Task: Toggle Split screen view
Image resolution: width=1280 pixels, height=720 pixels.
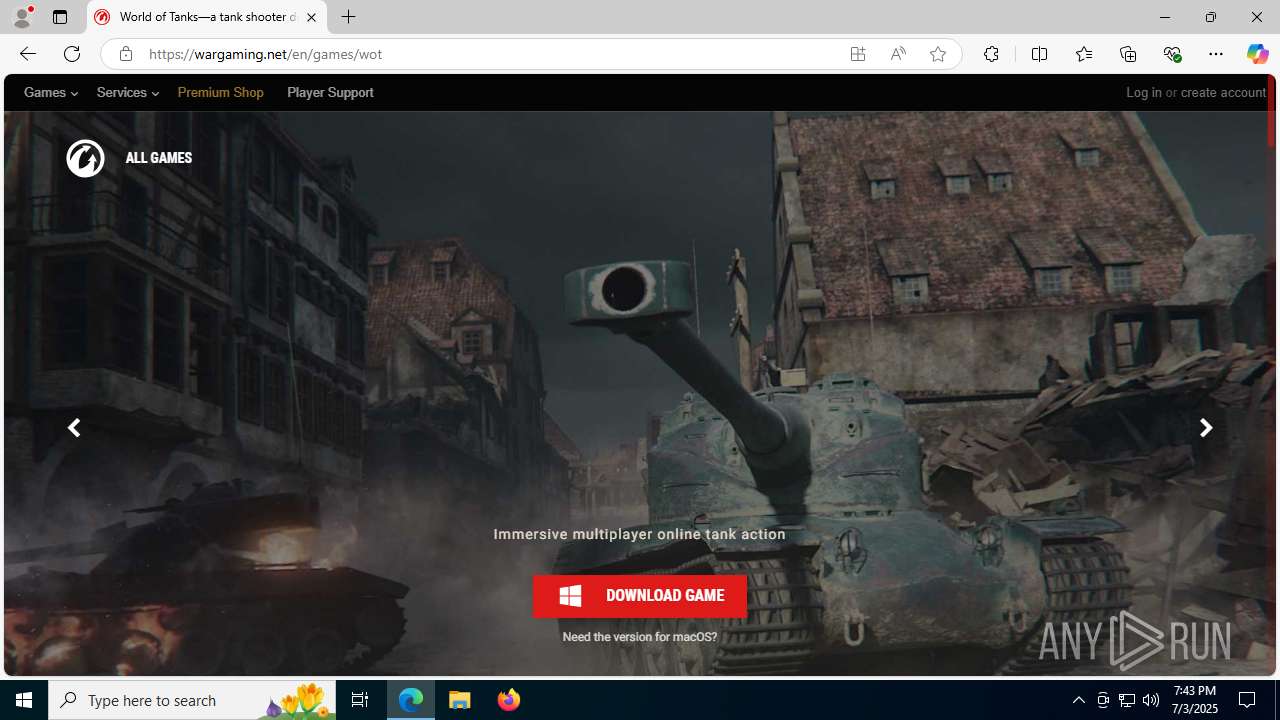Action: [1039, 54]
